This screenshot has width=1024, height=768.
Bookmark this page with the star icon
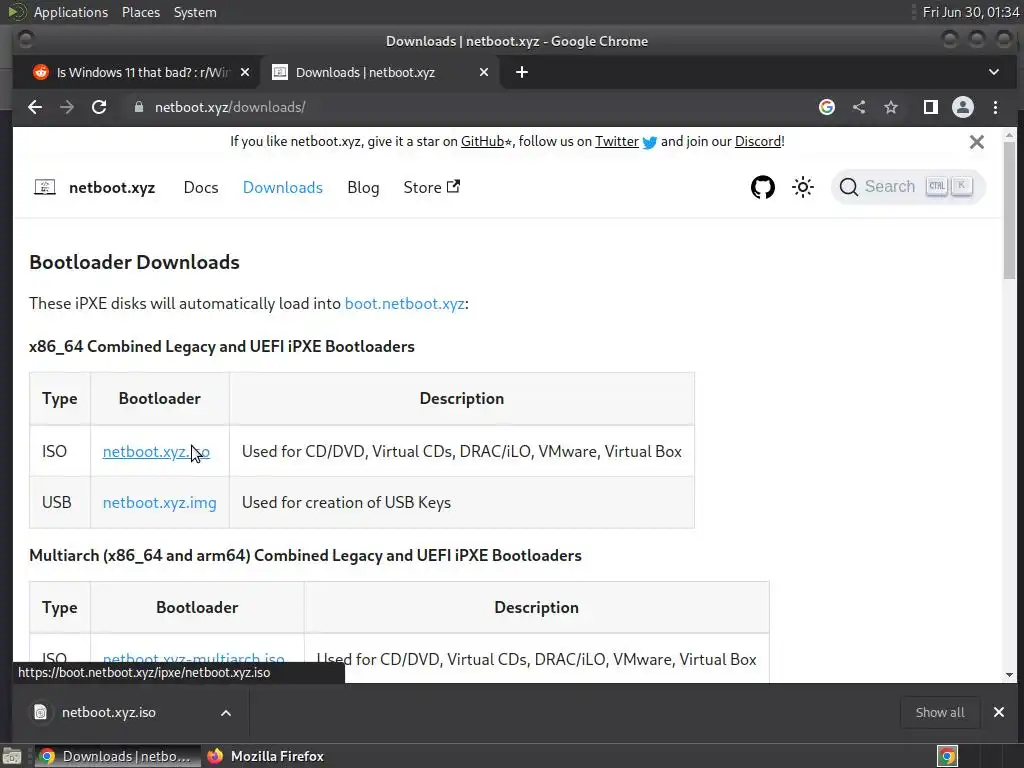891,107
